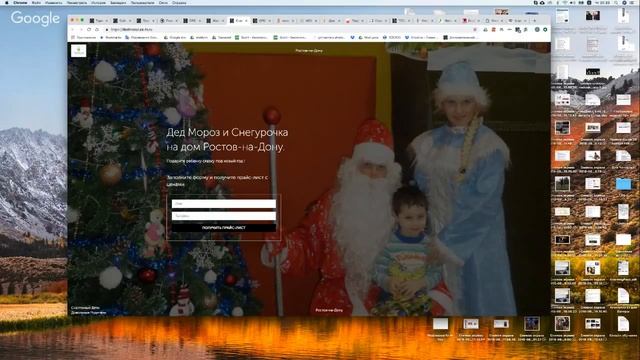Viewport: 640px width, 360px height.
Task: Open the Apple menu
Action: (x=7, y=2)
